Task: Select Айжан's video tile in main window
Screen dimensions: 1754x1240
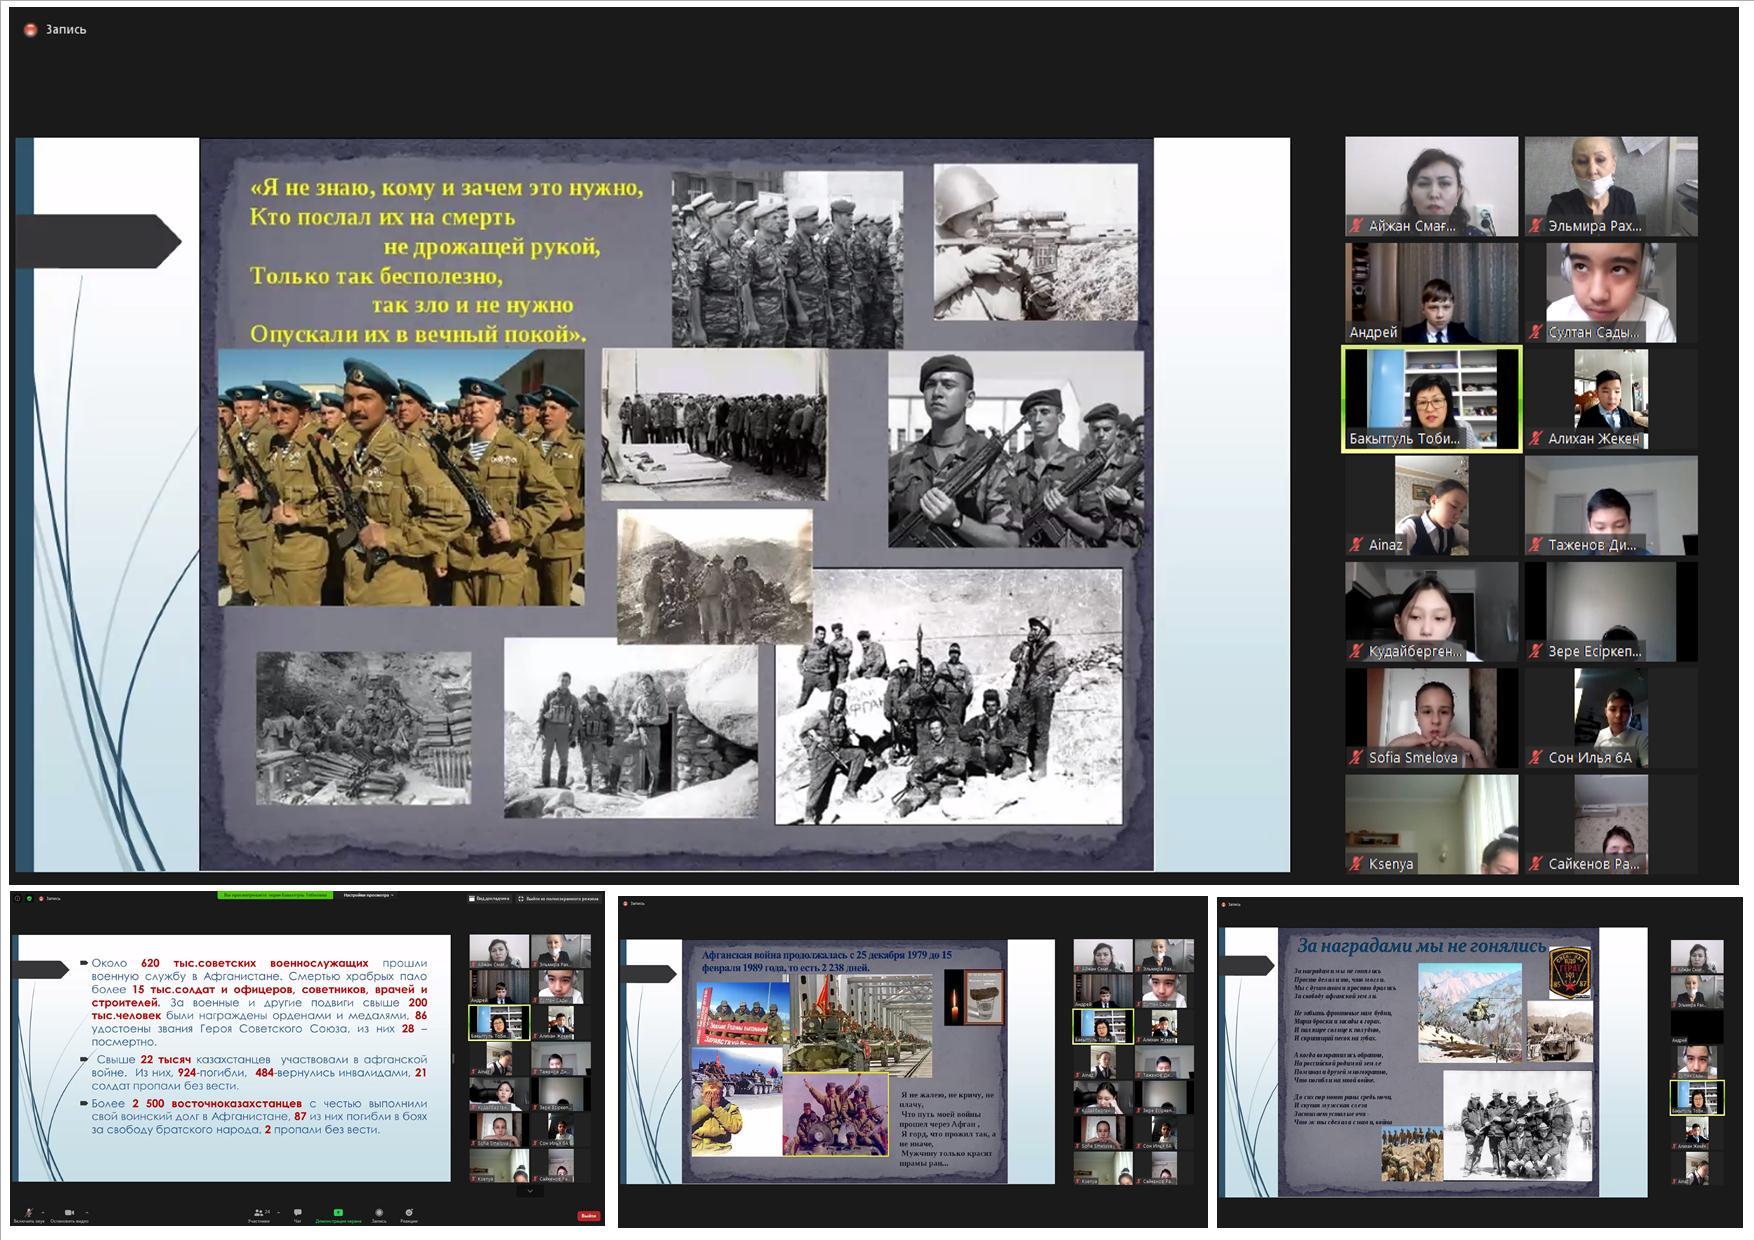Action: pyautogui.click(x=1432, y=187)
